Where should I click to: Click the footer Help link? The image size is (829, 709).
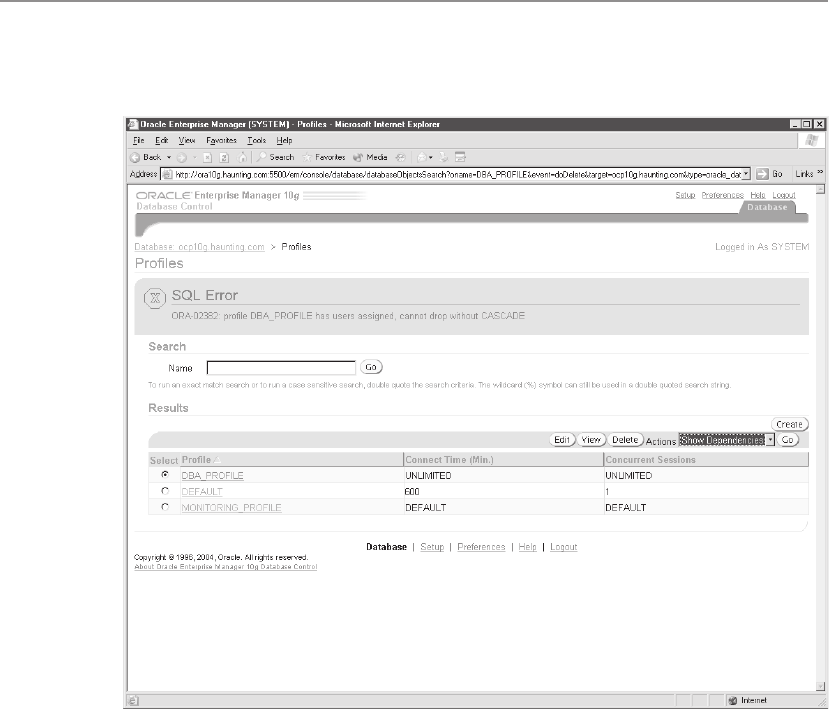(x=527, y=547)
